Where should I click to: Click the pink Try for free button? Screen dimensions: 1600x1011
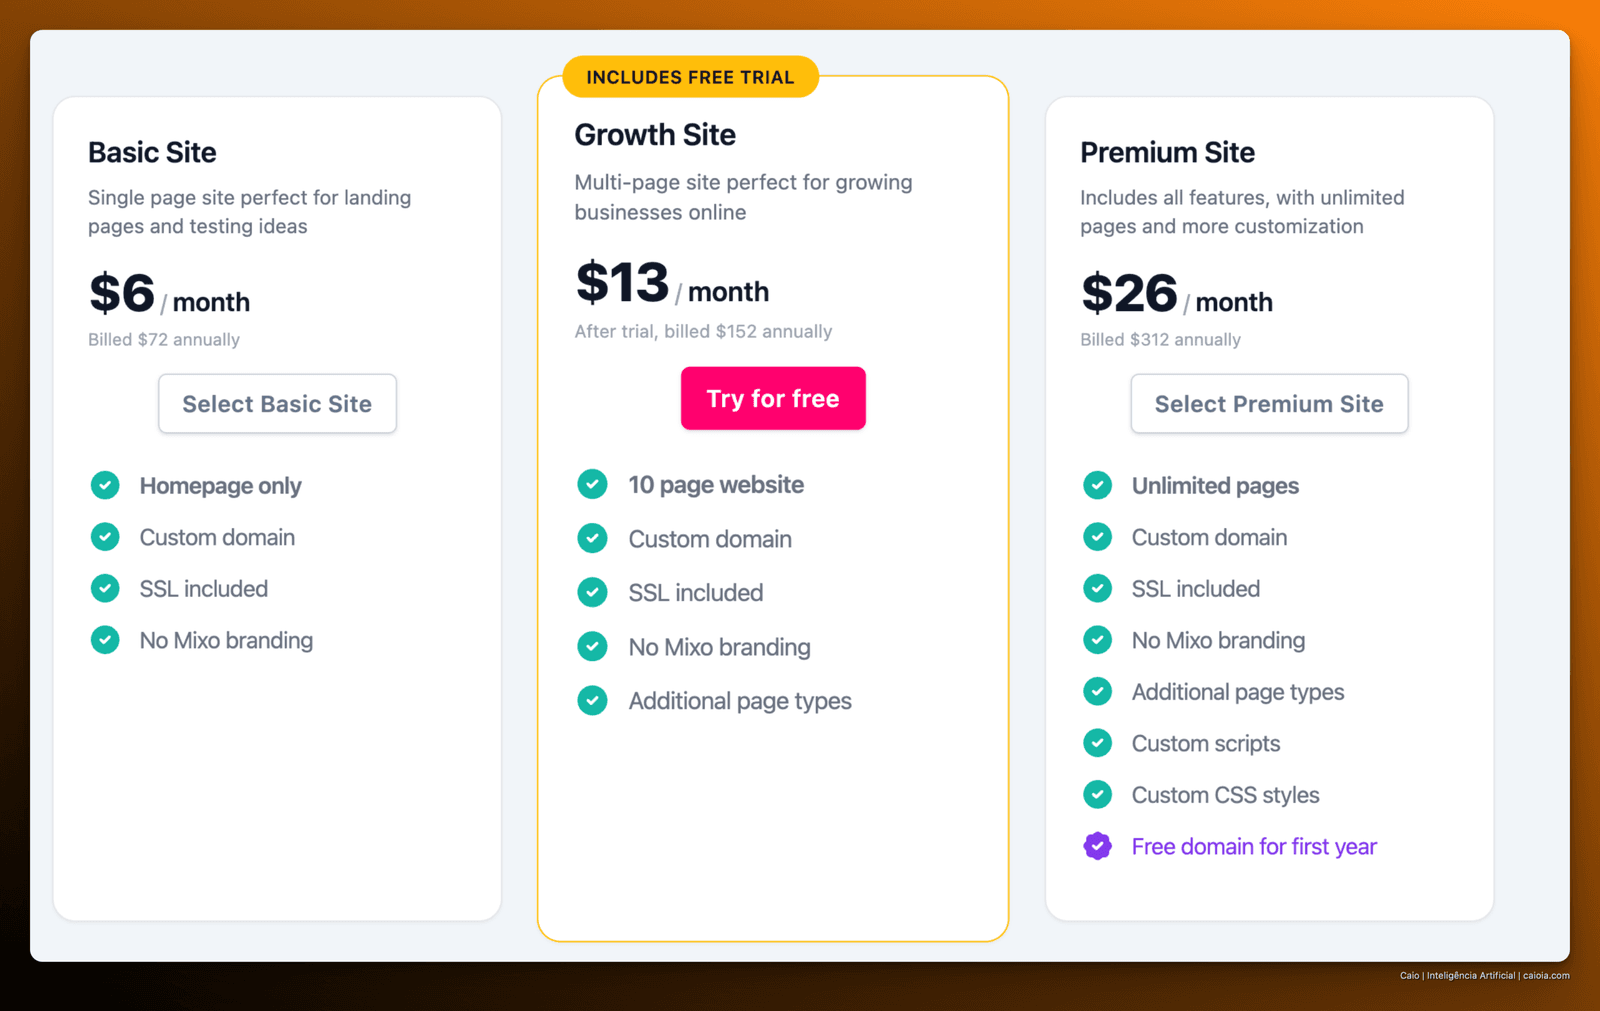(x=773, y=398)
